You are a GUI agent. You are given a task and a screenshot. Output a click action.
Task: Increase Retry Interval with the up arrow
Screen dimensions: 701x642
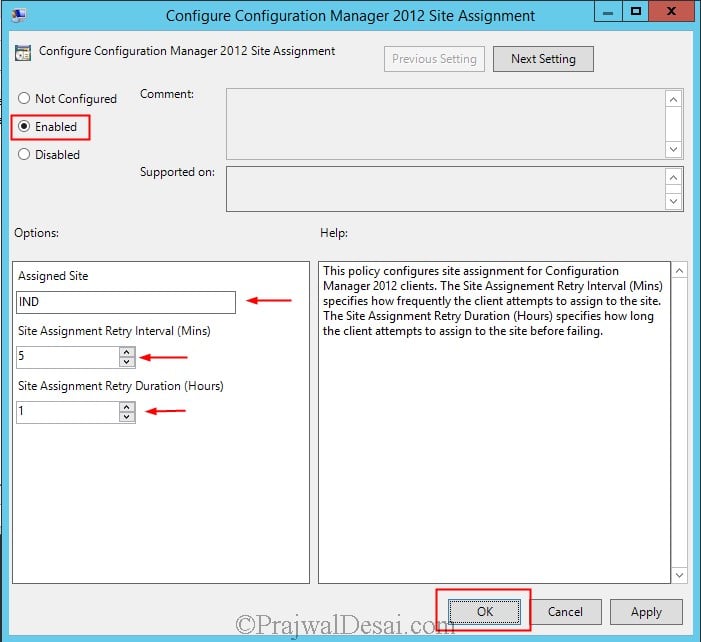[127, 352]
